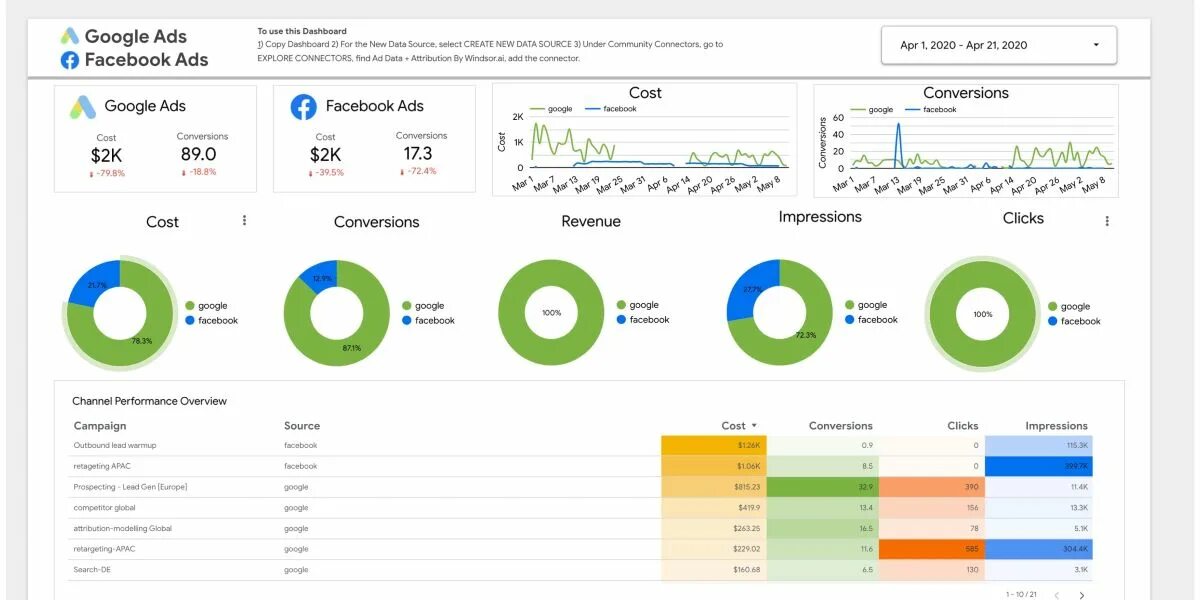Click the $815.23 cost cell
Image resolution: width=1200 pixels, height=600 pixels.
click(x=714, y=487)
